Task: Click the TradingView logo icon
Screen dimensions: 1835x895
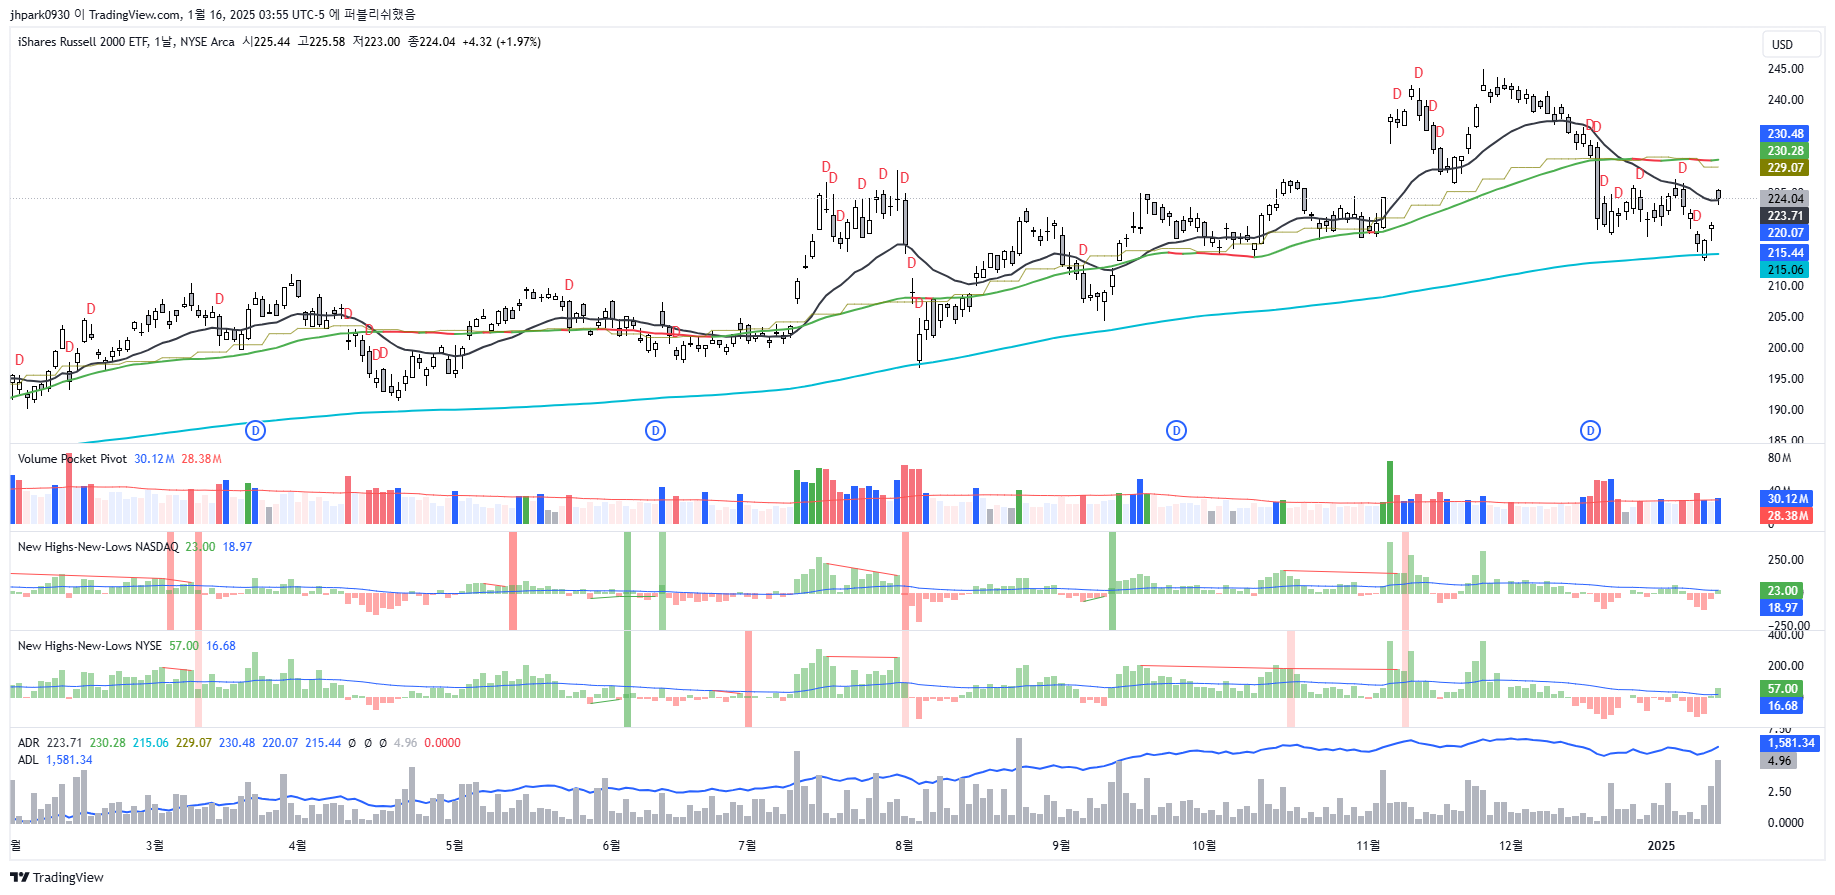Action: [x=20, y=877]
